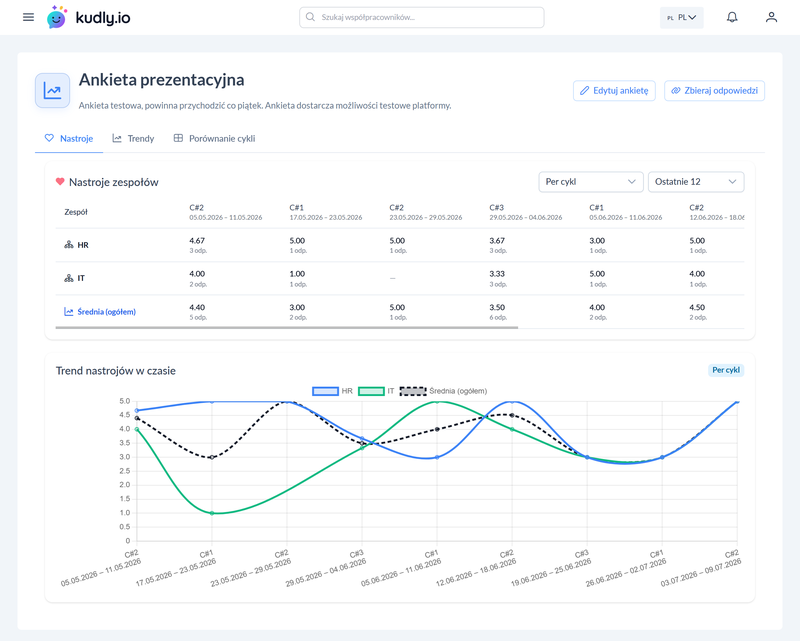This screenshot has width=800, height=641.
Task: Click the table's horizontal scrollbar
Action: point(287,328)
